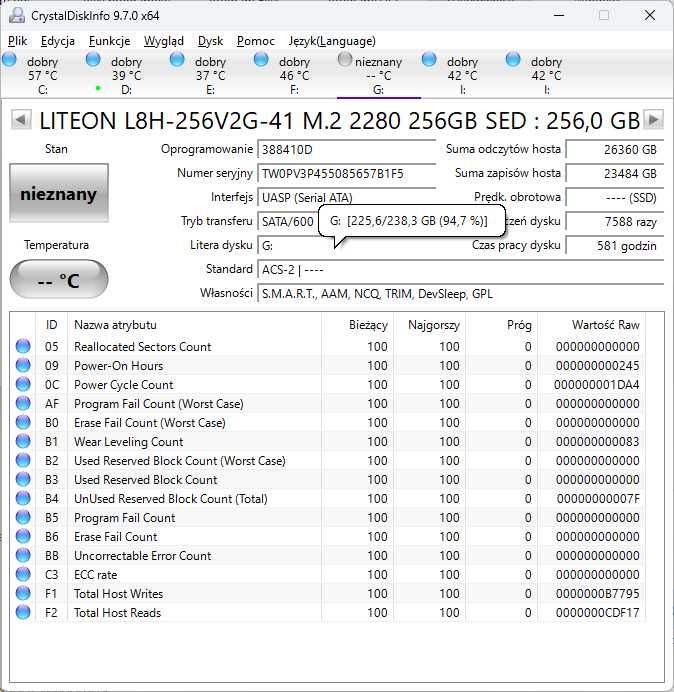The image size is (674, 692).
Task: Click raw value 0000000B7795
Action: pyautogui.click(x=598, y=594)
